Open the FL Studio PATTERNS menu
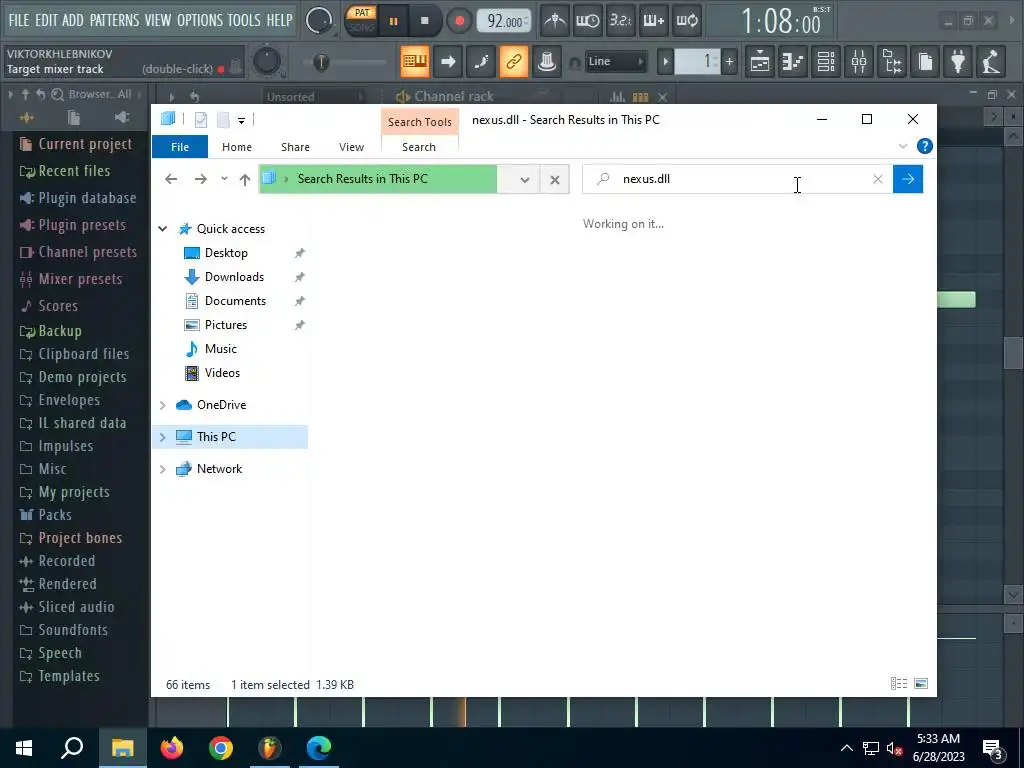The height and width of the screenshot is (768, 1024). 114,20
